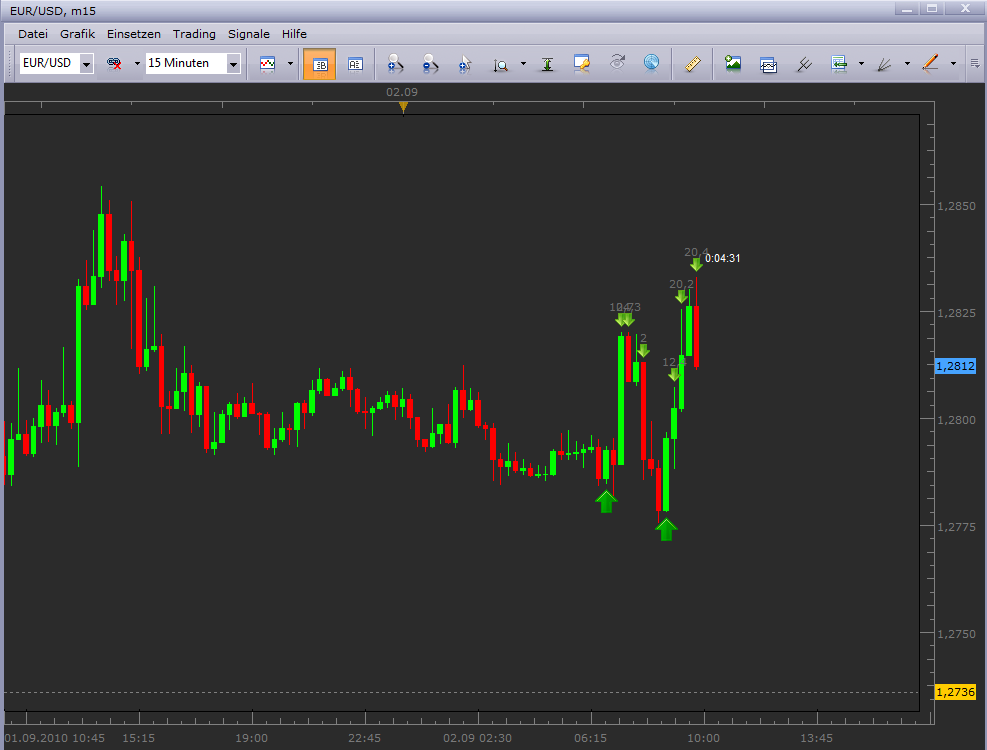Screen dimensions: 987x750
Task: Toggle the ask chart mode button
Action: tap(355, 64)
